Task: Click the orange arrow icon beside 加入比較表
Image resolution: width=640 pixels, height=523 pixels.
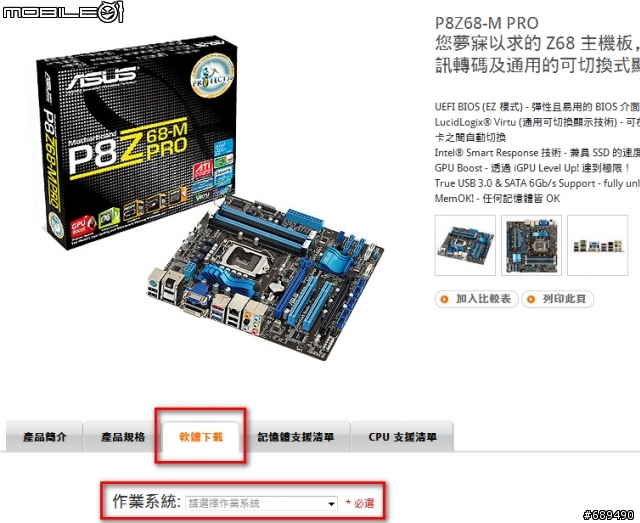Action: (444, 299)
